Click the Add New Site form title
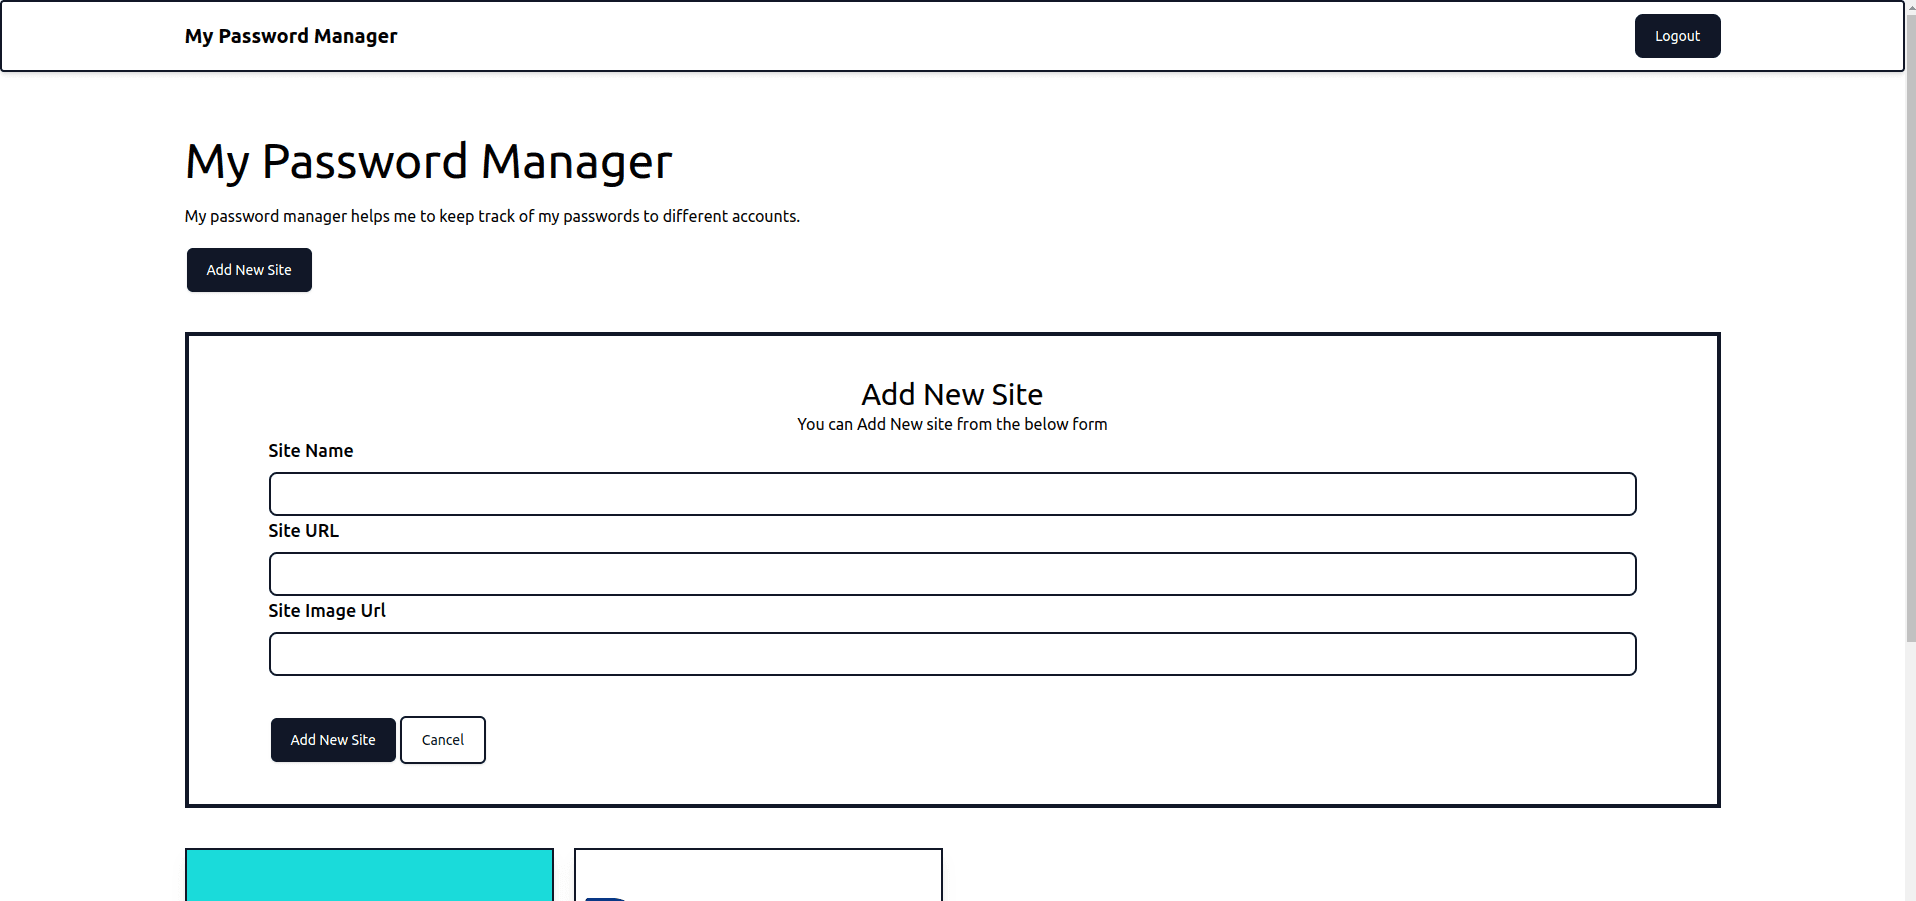This screenshot has width=1916, height=901. pos(951,394)
